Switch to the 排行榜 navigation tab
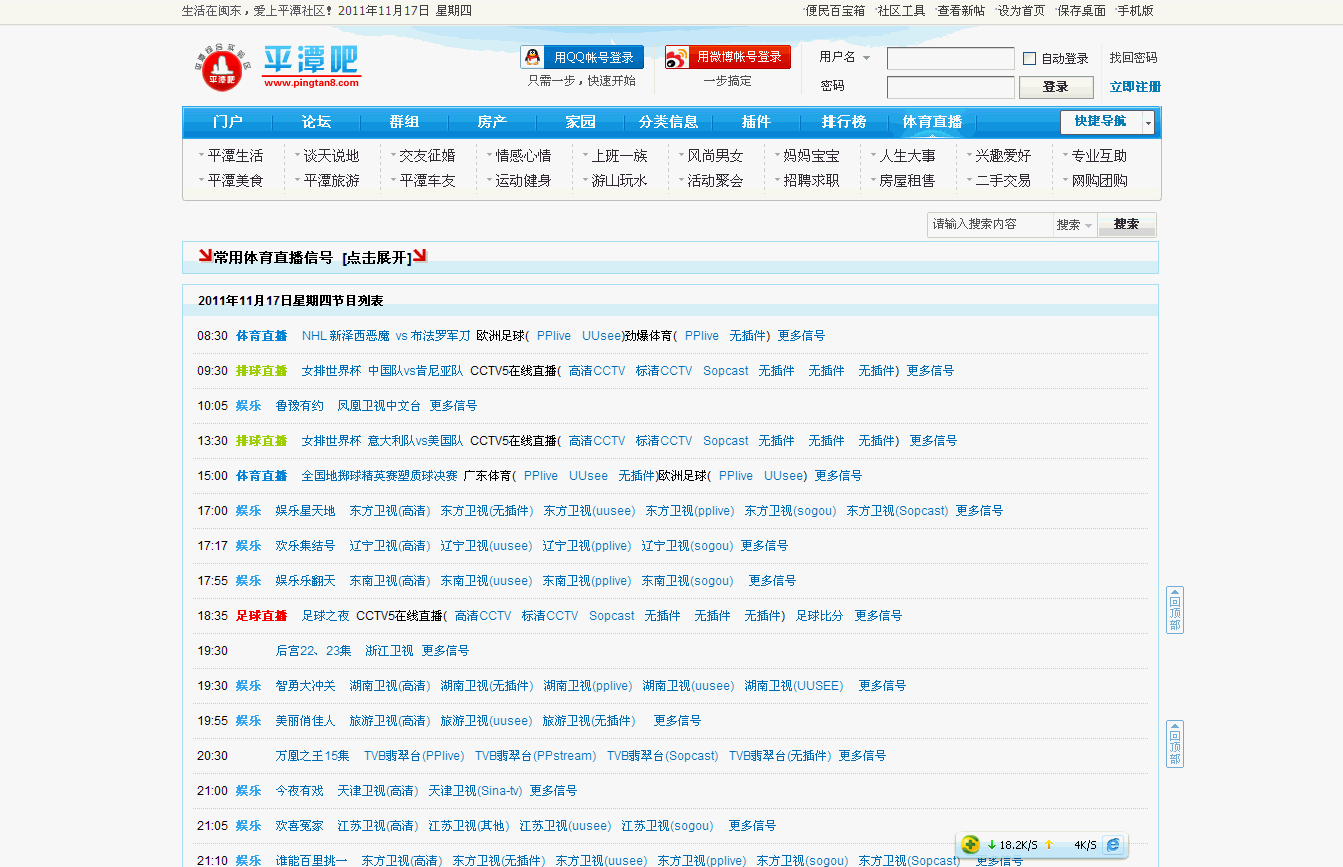This screenshot has height=867, width=1343. [843, 122]
